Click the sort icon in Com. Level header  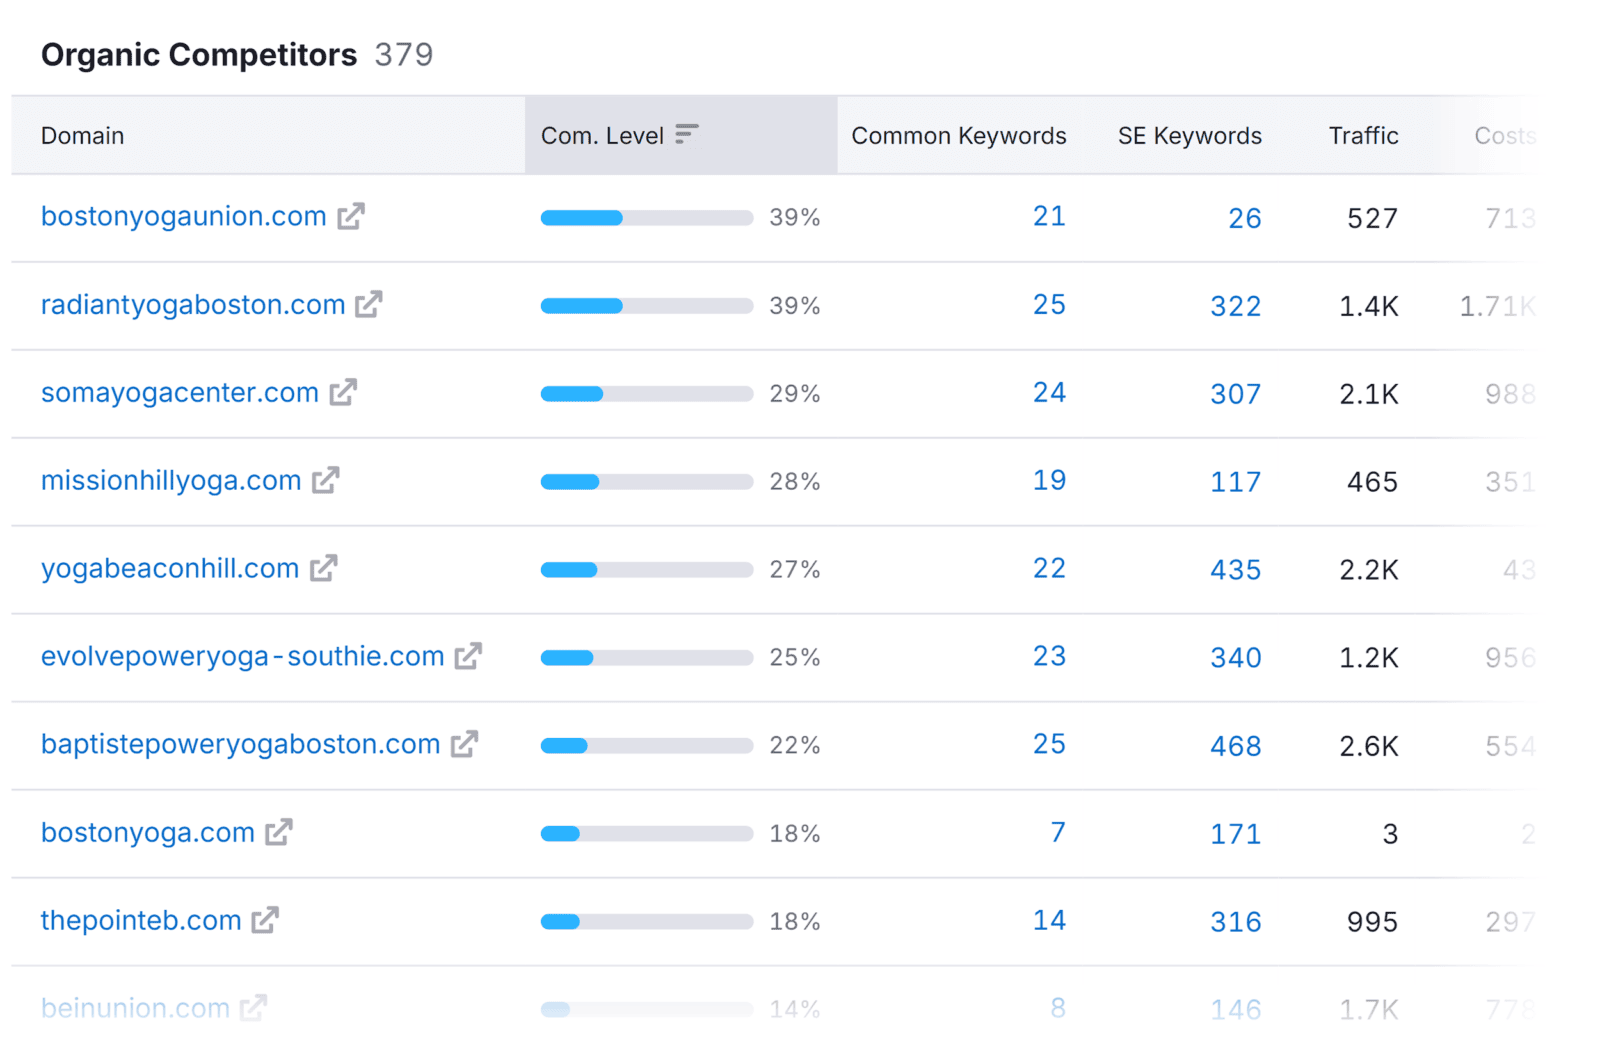[686, 133]
